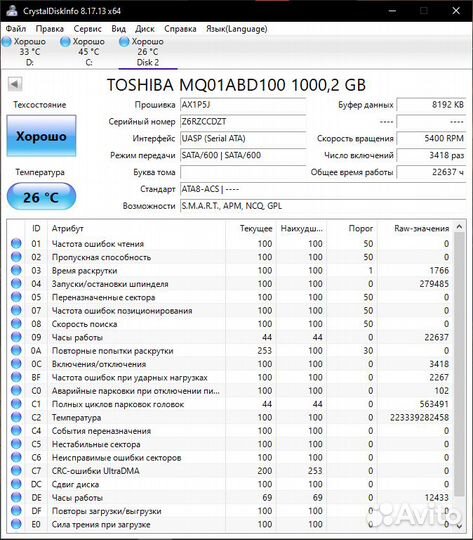
Task: Click status icon for Включения/отключения
Action: [16, 364]
